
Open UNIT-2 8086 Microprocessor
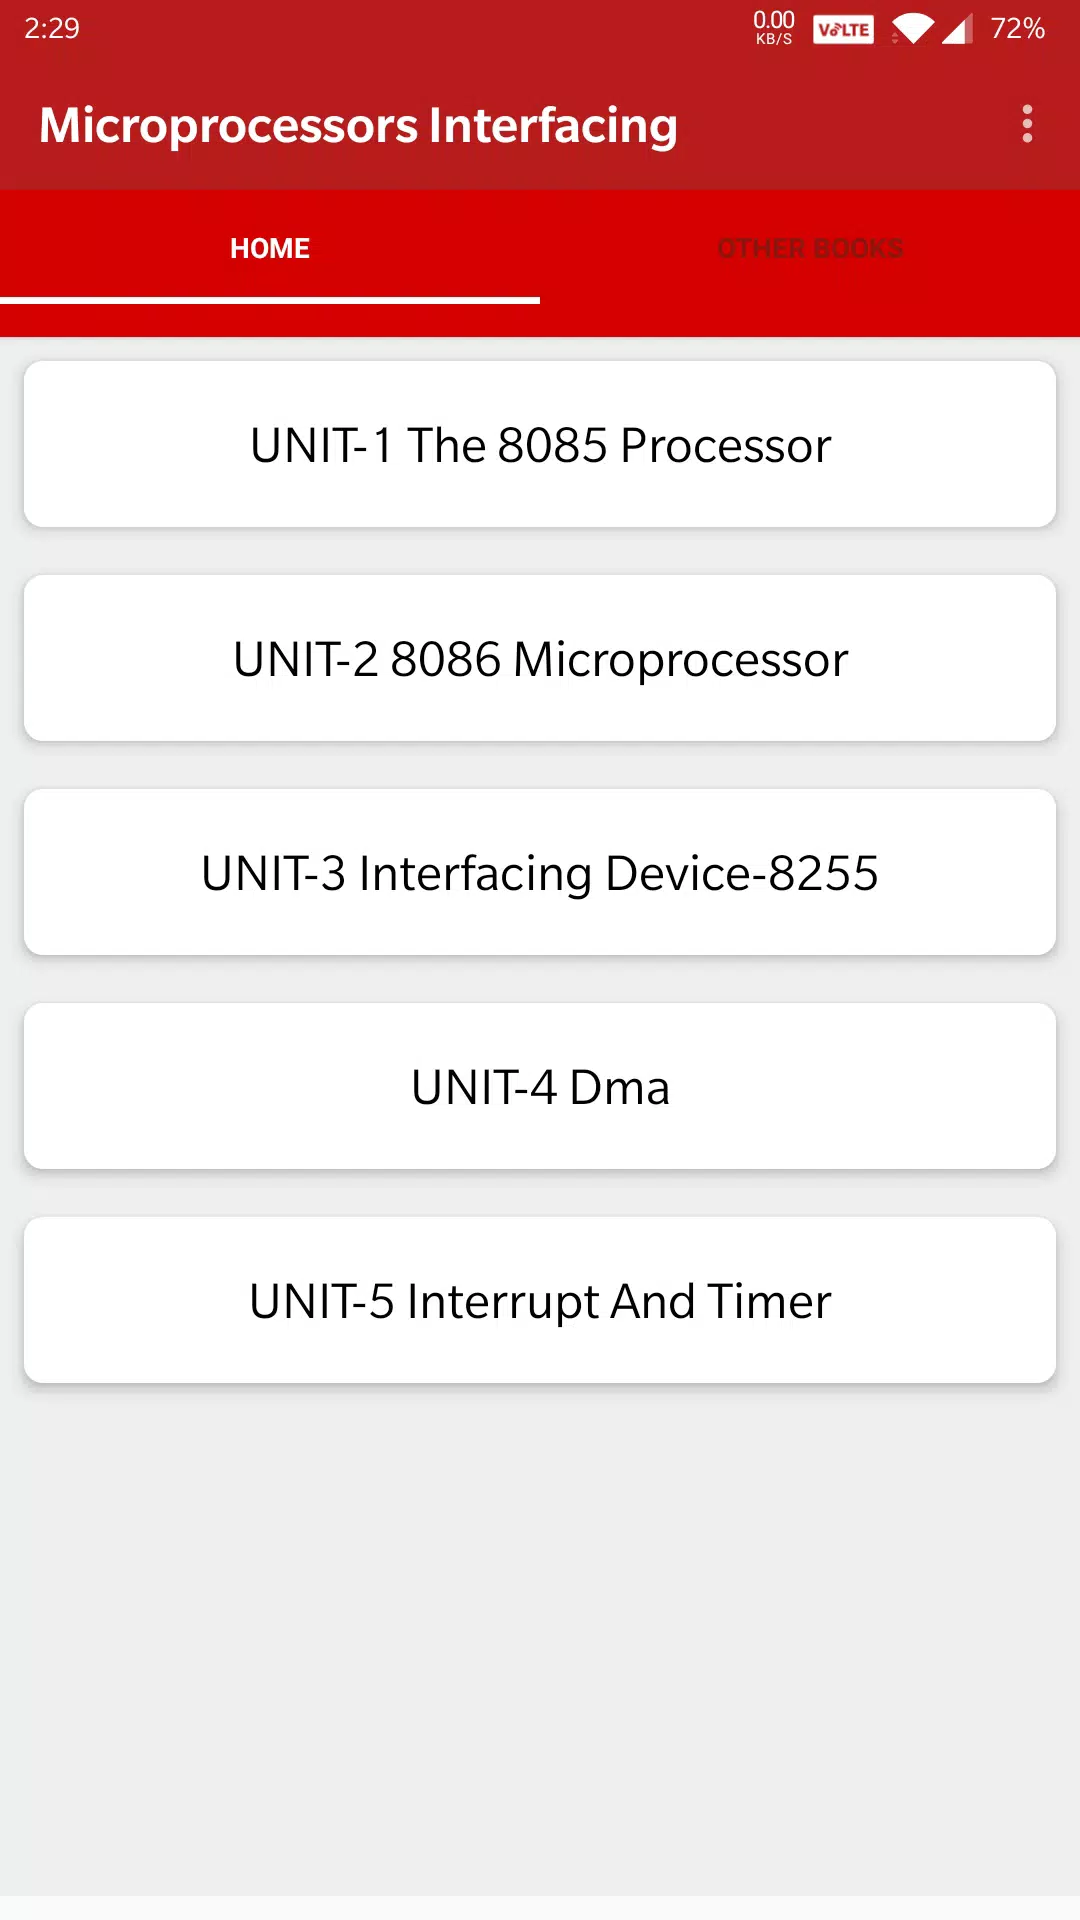click(540, 659)
